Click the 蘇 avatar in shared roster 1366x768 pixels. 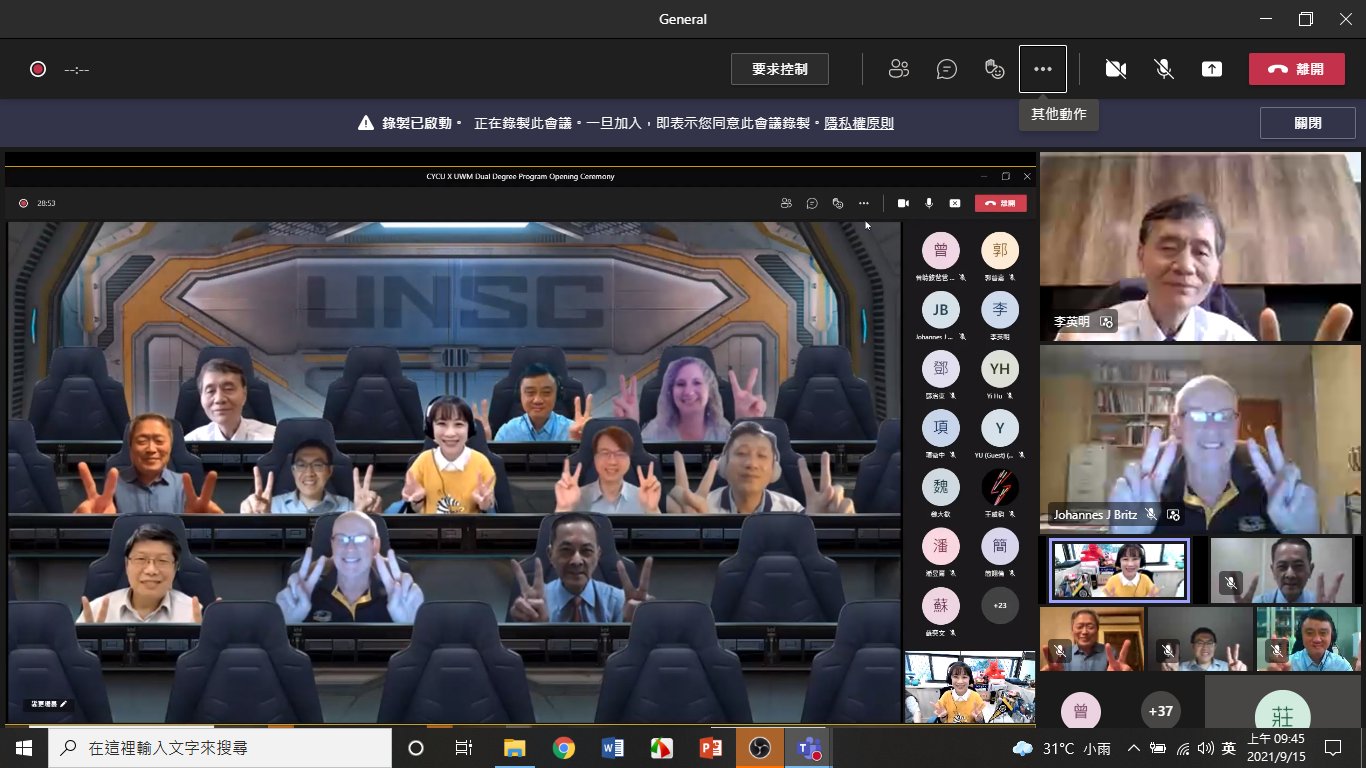point(940,606)
